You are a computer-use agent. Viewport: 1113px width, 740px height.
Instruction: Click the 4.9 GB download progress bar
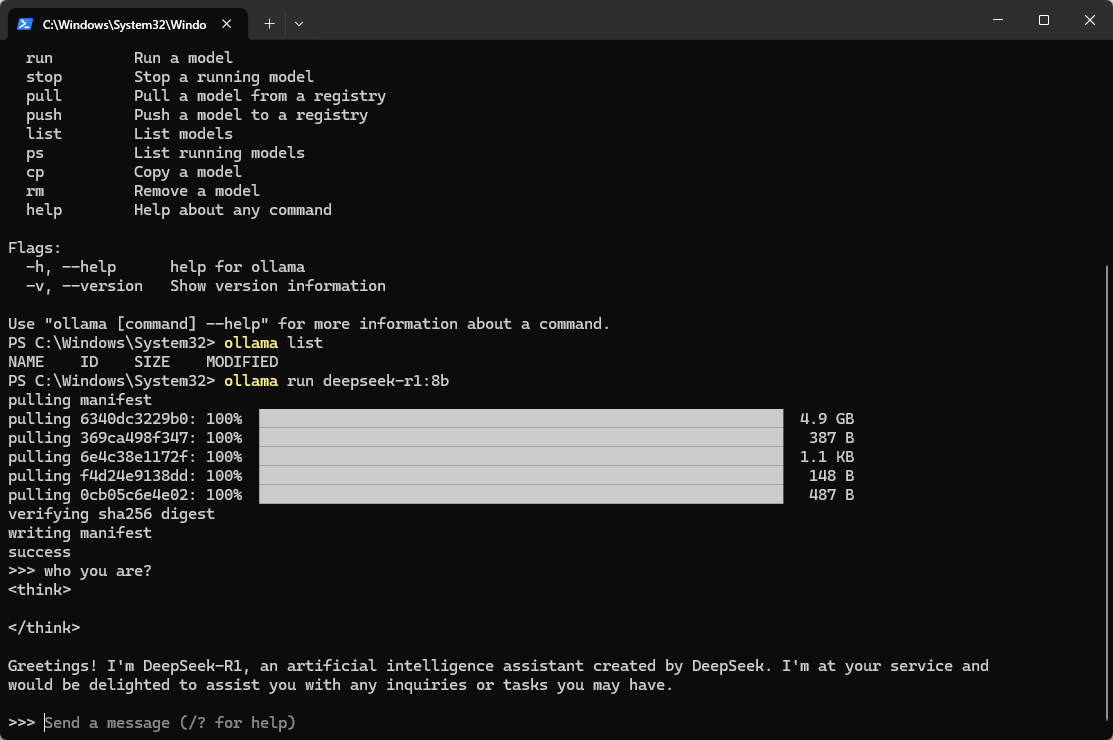(521, 419)
